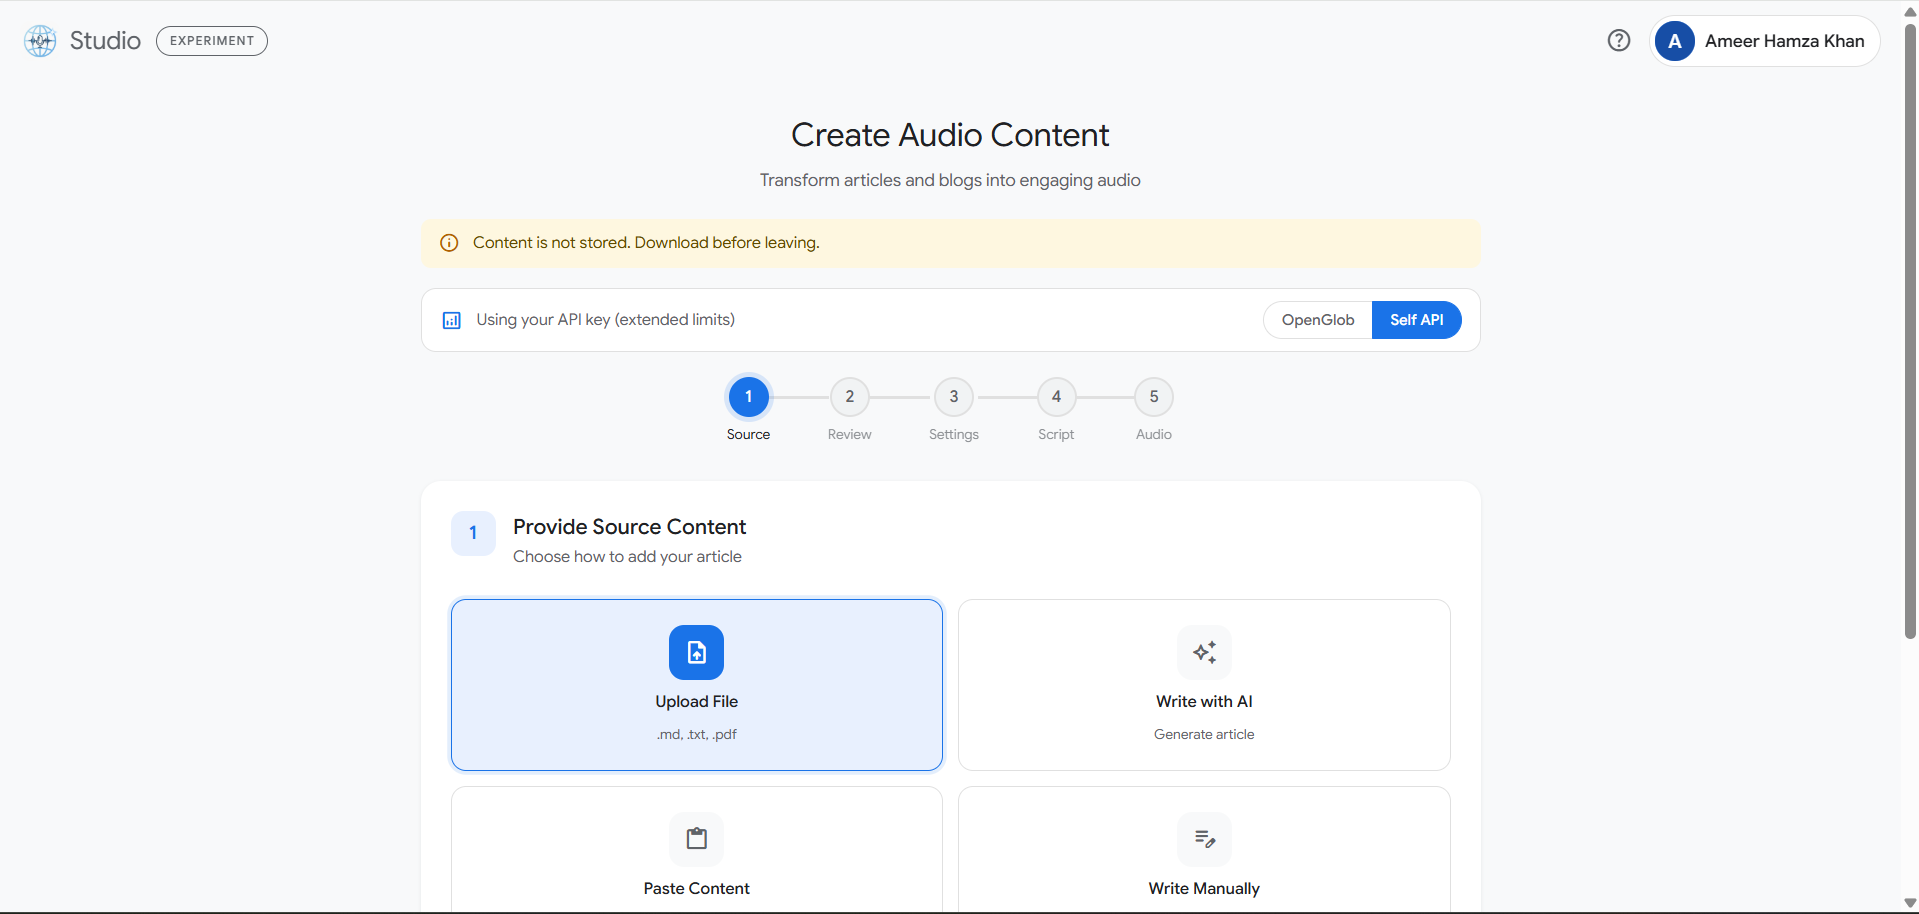Click the Studio globe logo
The image size is (1919, 914).
click(x=40, y=40)
